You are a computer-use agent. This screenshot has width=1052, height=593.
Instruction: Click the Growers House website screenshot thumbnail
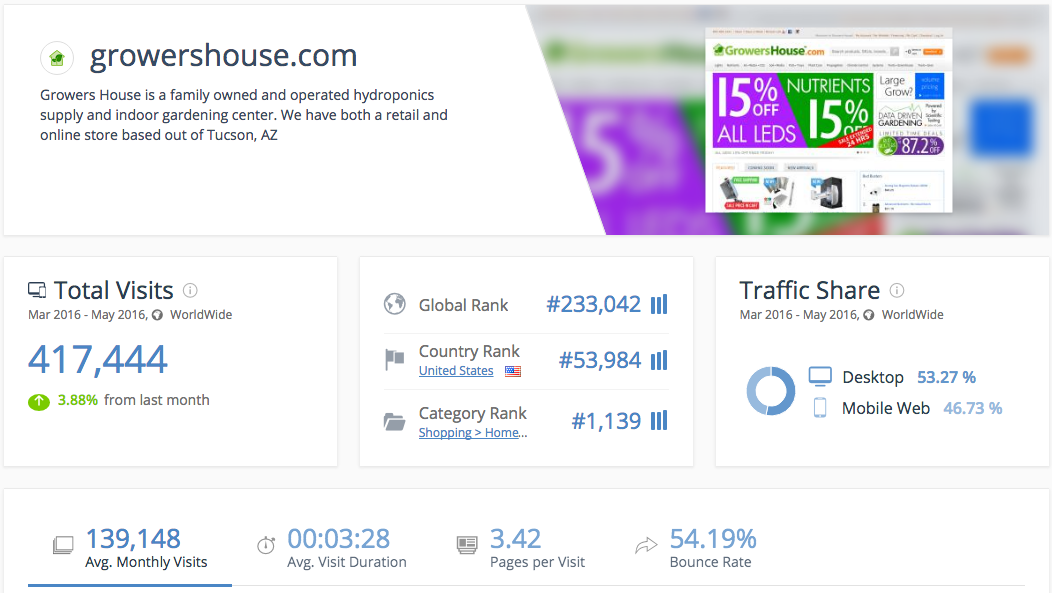(x=829, y=120)
